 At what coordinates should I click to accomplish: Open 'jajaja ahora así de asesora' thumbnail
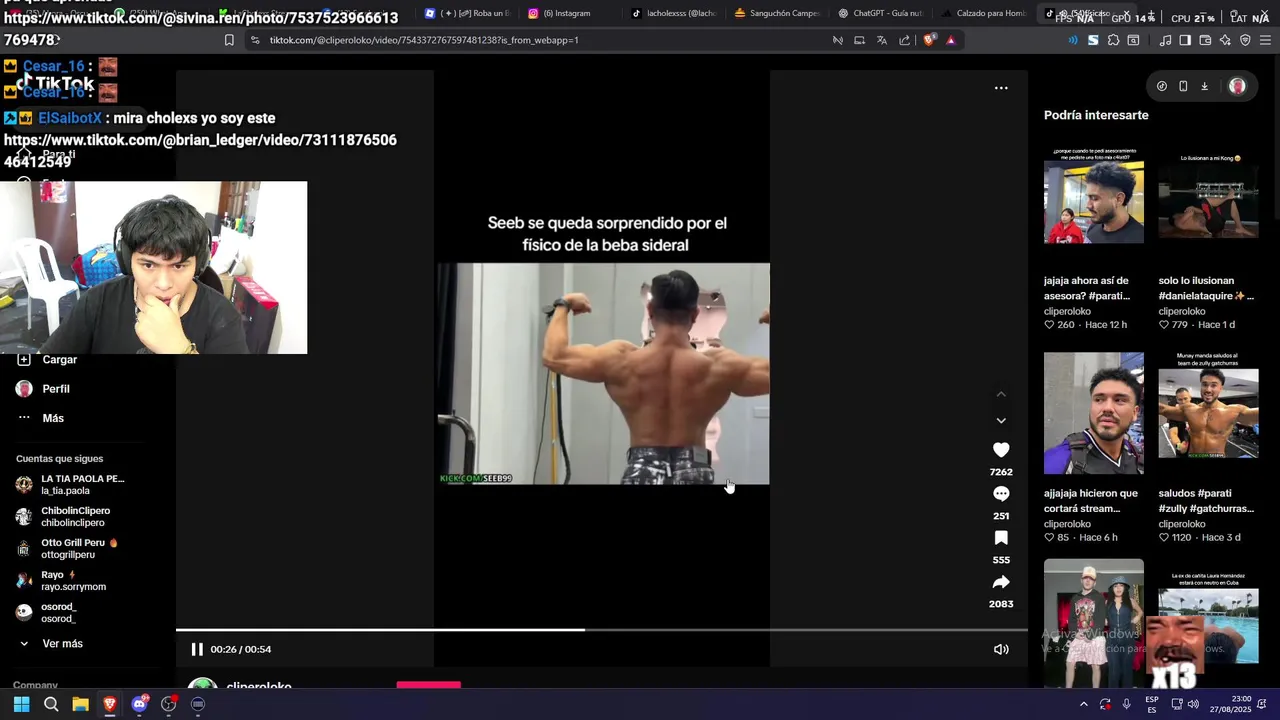[x=1094, y=198]
